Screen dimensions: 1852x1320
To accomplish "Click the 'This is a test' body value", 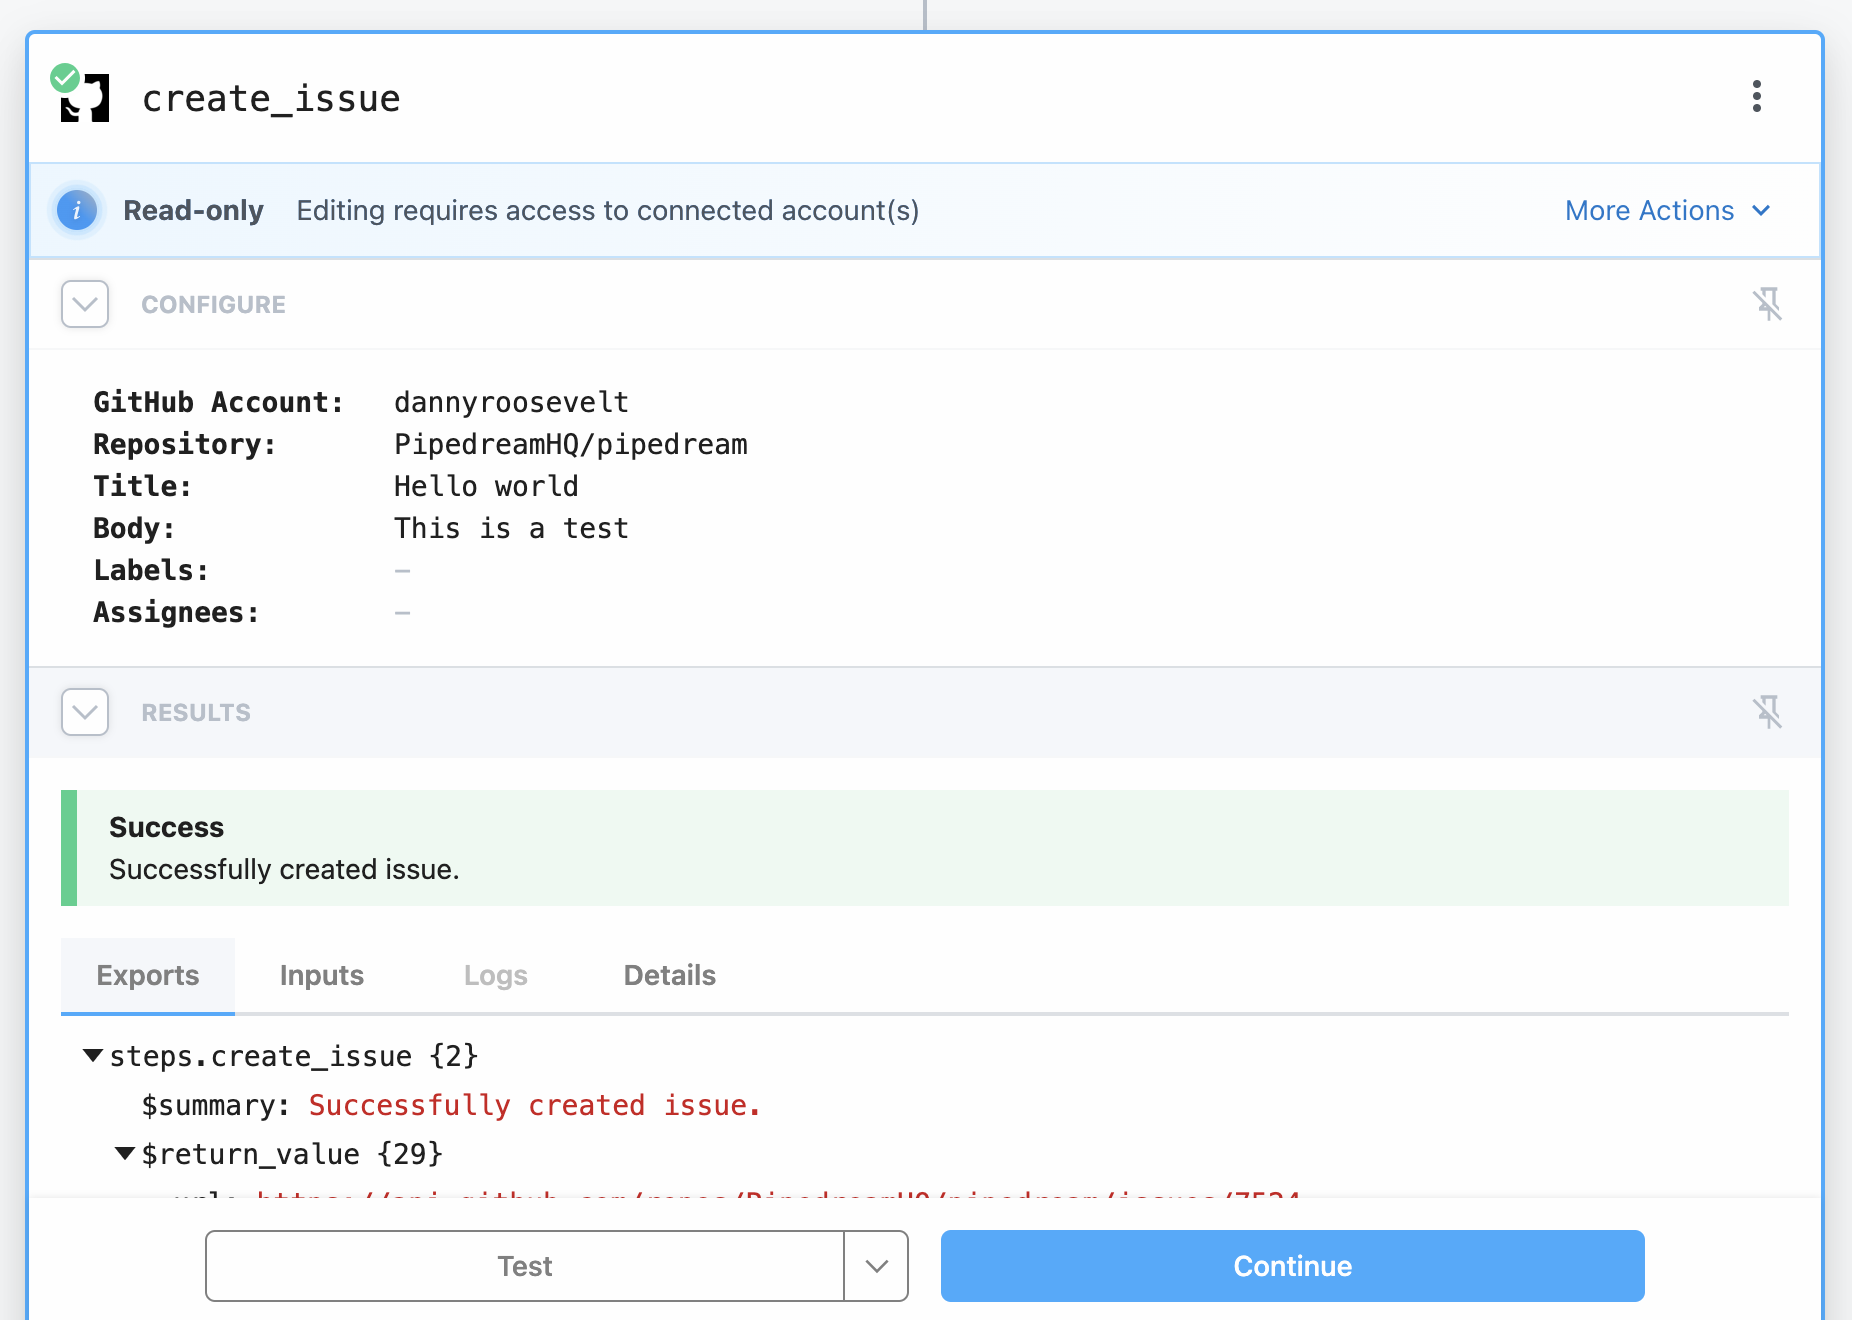I will [511, 528].
